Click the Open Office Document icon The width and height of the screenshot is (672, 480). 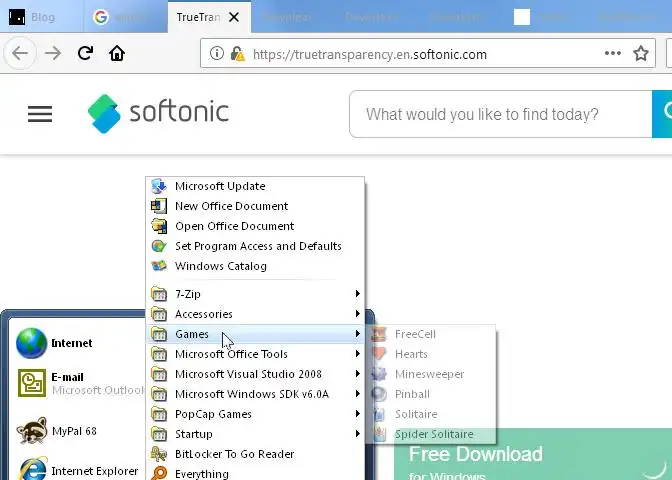tap(159, 226)
